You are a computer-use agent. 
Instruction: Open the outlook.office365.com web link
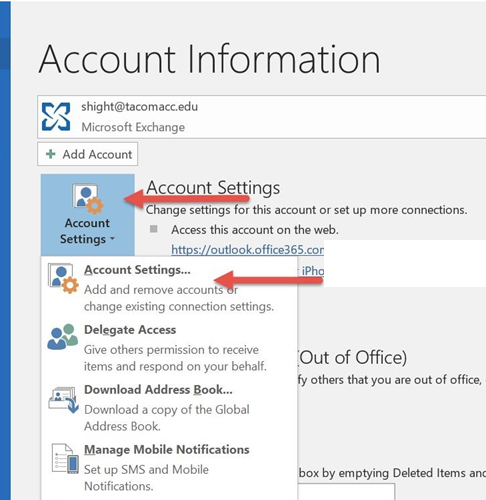pos(247,250)
